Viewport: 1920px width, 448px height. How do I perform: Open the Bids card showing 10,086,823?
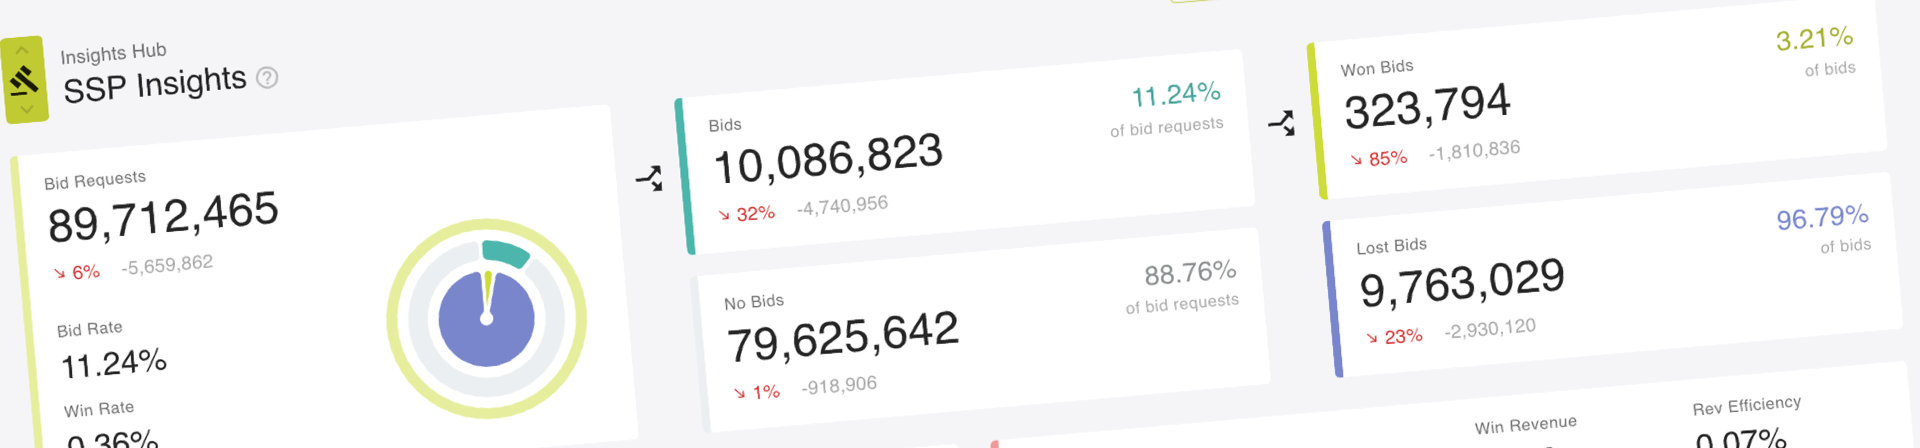coord(965,151)
